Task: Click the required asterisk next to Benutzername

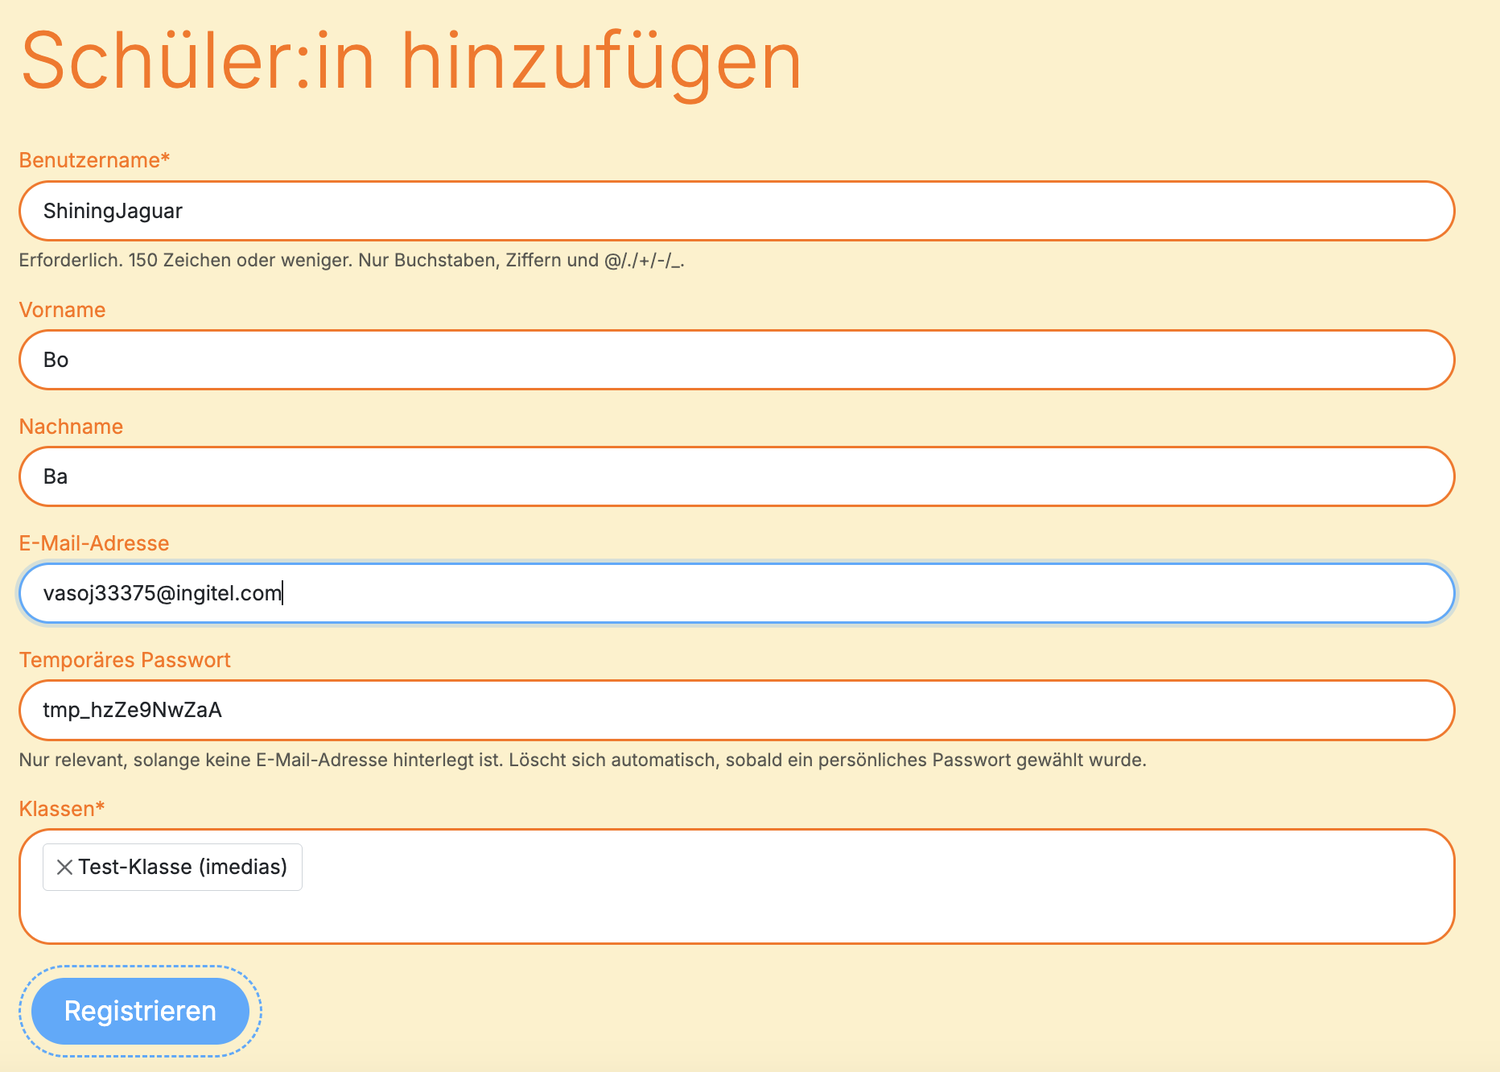Action: [x=166, y=159]
